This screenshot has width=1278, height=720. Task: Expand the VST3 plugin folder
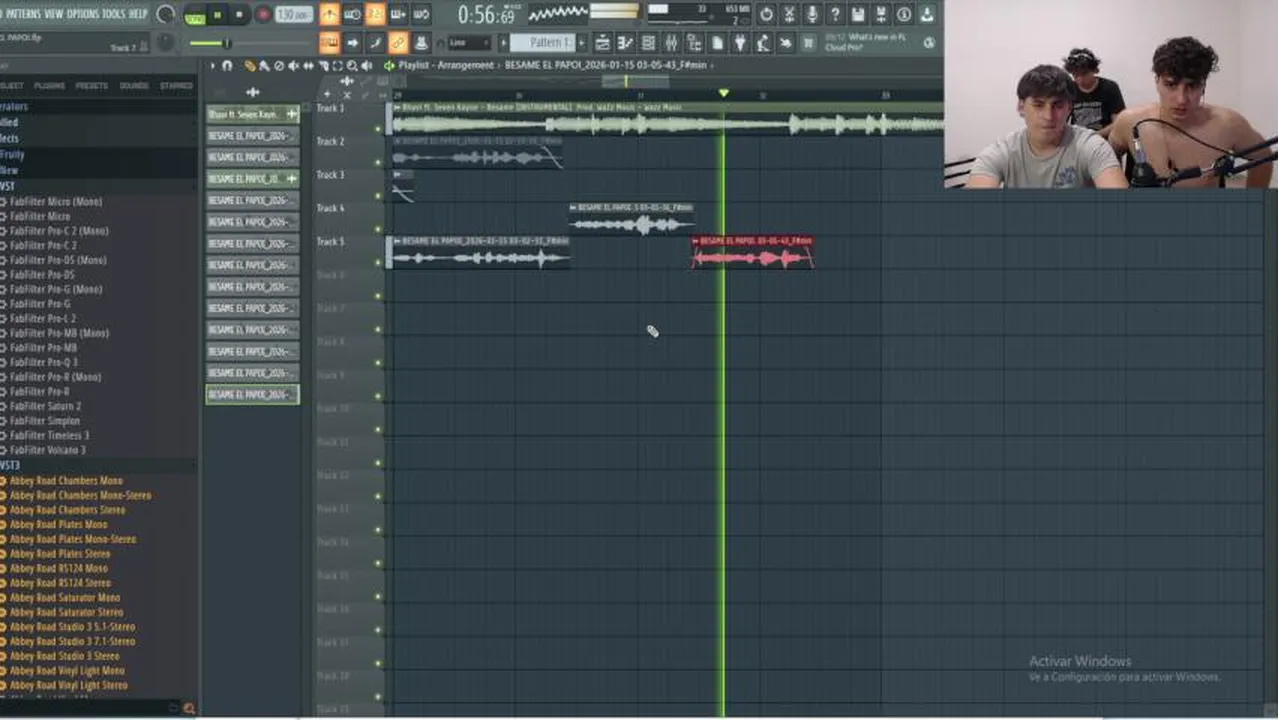[x=10, y=465]
